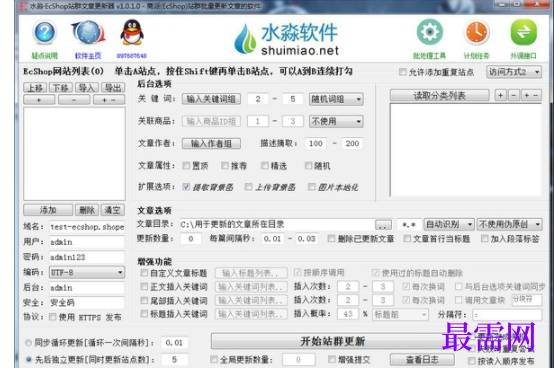Click the 导入 import button
The image size is (554, 368).
click(x=87, y=88)
